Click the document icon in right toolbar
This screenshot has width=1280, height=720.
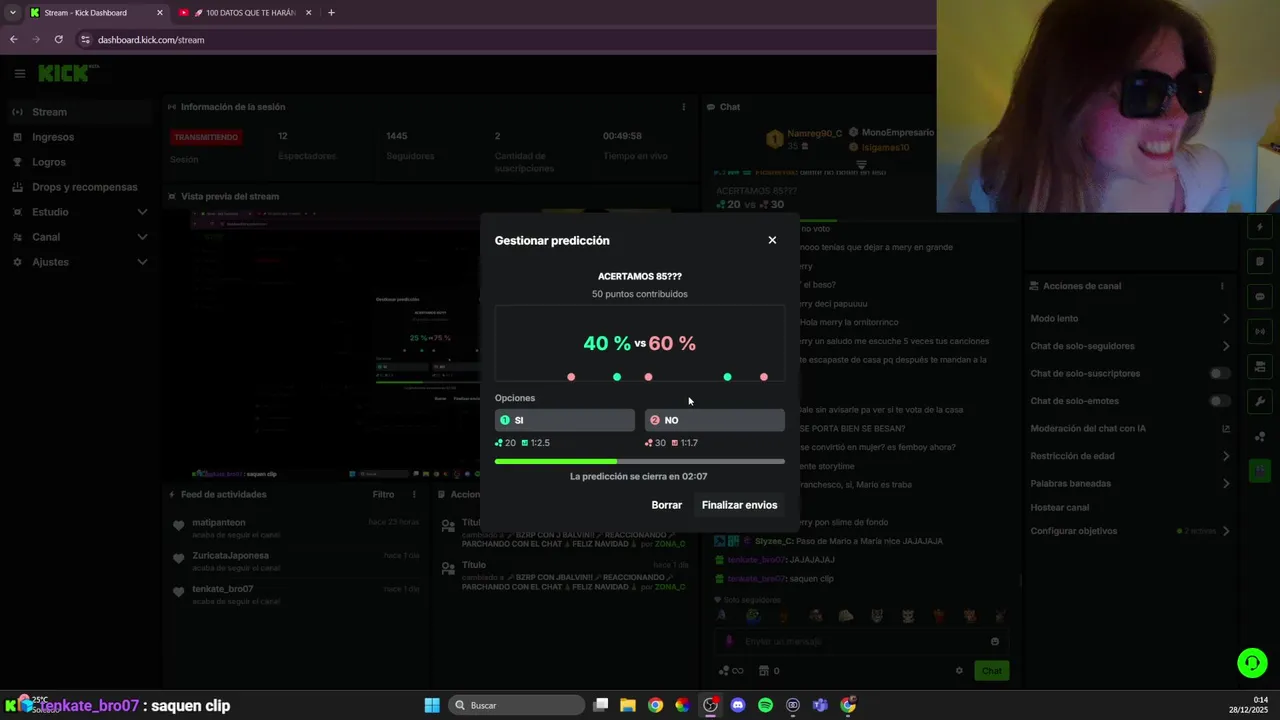click(1260, 262)
